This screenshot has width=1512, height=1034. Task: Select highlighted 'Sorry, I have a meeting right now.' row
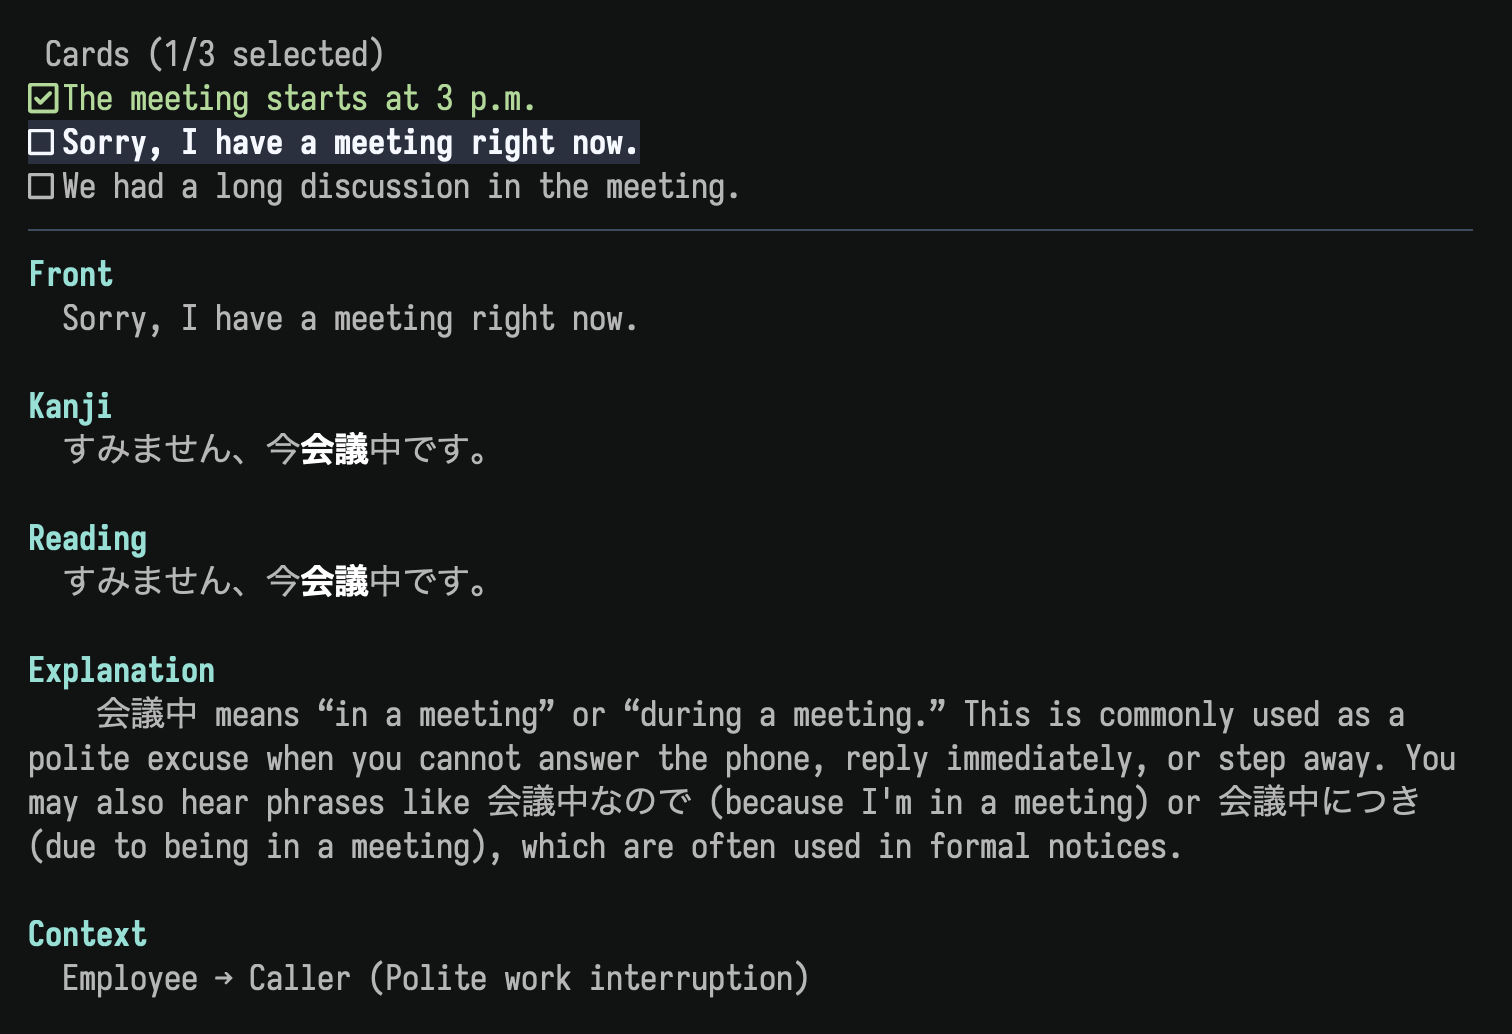tap(334, 143)
